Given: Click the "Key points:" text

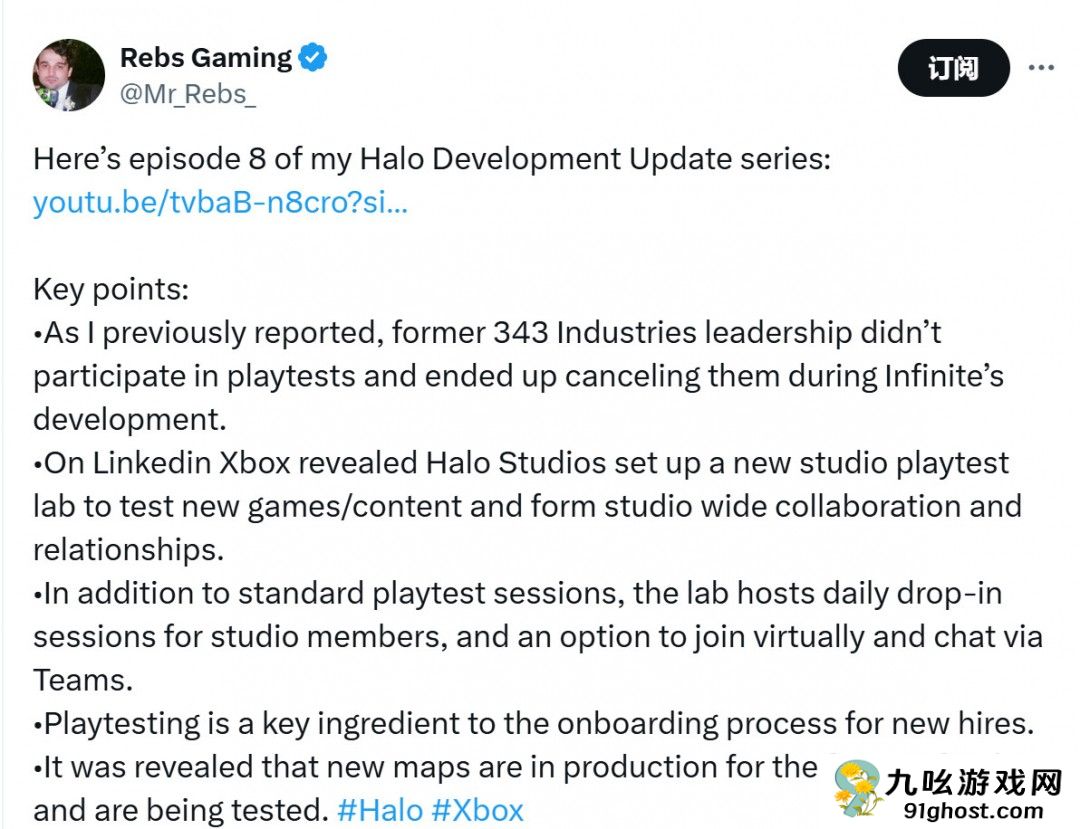Looking at the screenshot, I should click(x=111, y=289).
